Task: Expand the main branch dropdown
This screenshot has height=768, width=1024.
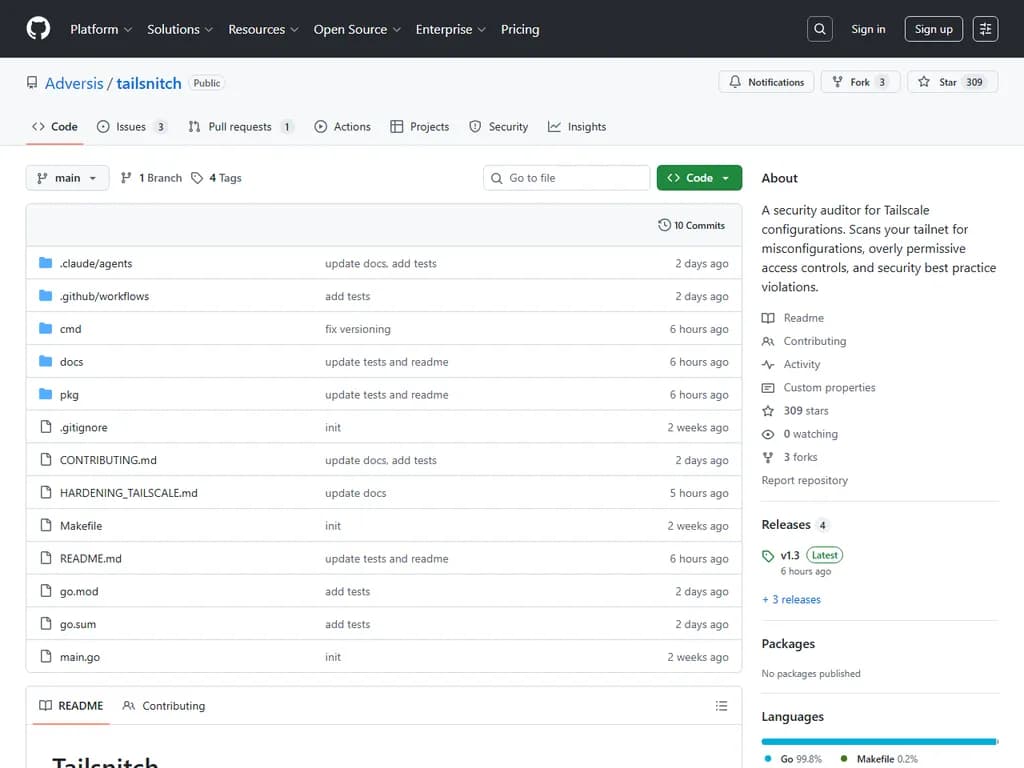Action: point(67,178)
